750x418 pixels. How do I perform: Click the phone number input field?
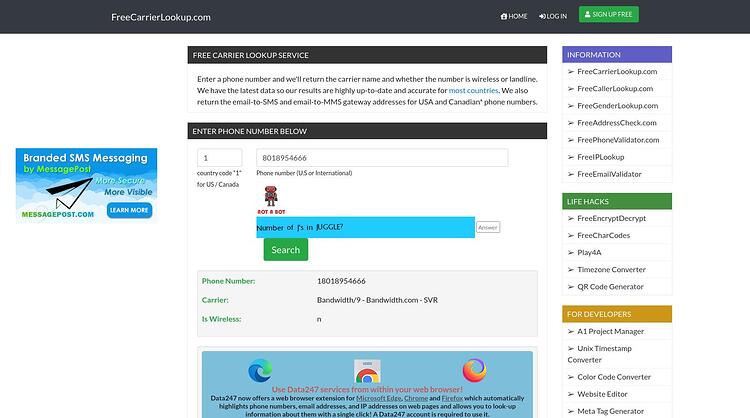(382, 158)
